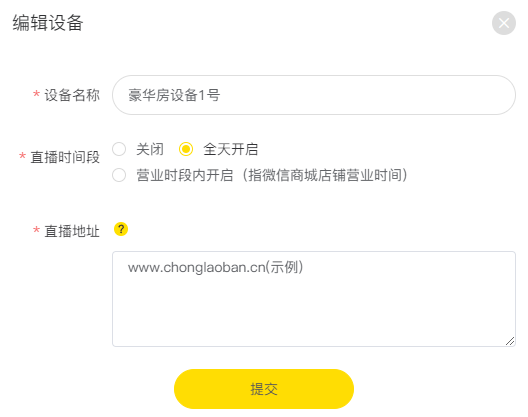
Task: Click the 关闭 option label text
Action: pos(150,149)
